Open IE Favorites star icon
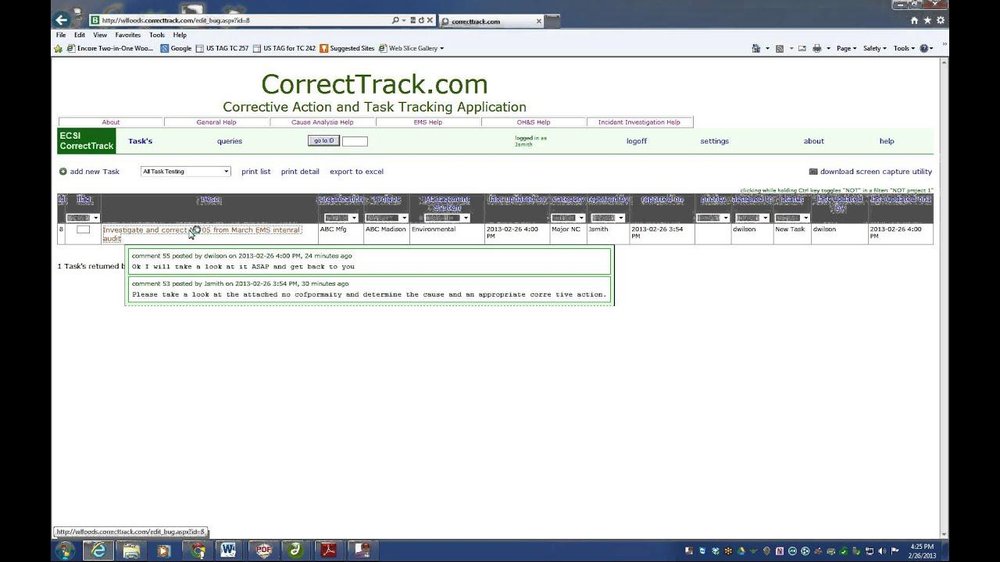 tap(927, 20)
